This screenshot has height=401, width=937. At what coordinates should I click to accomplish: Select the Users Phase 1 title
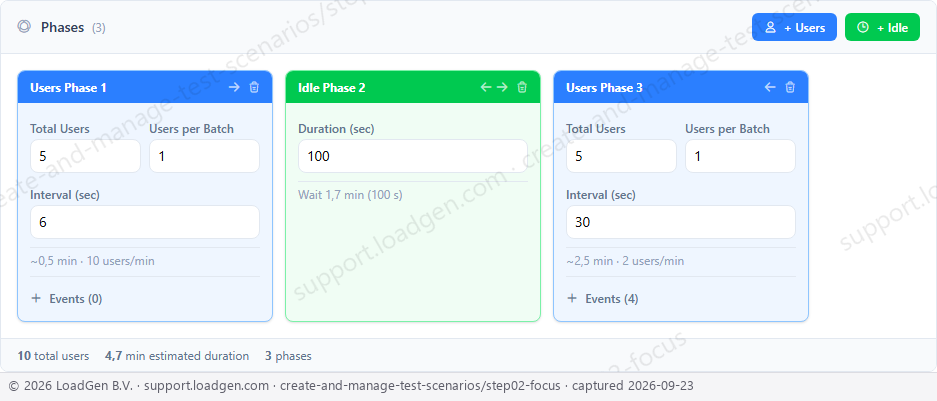point(68,88)
